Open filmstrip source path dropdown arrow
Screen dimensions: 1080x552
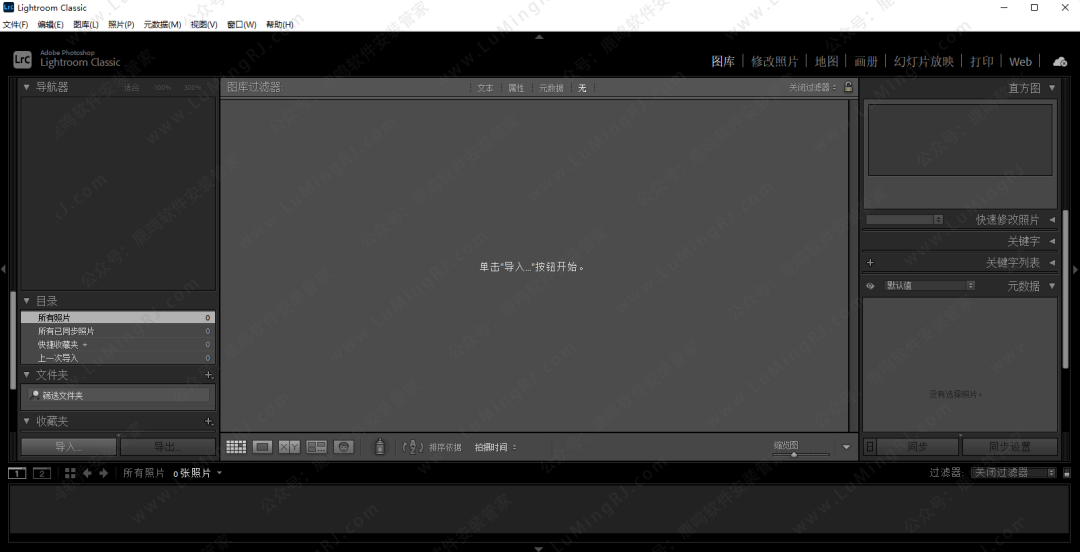pos(219,473)
